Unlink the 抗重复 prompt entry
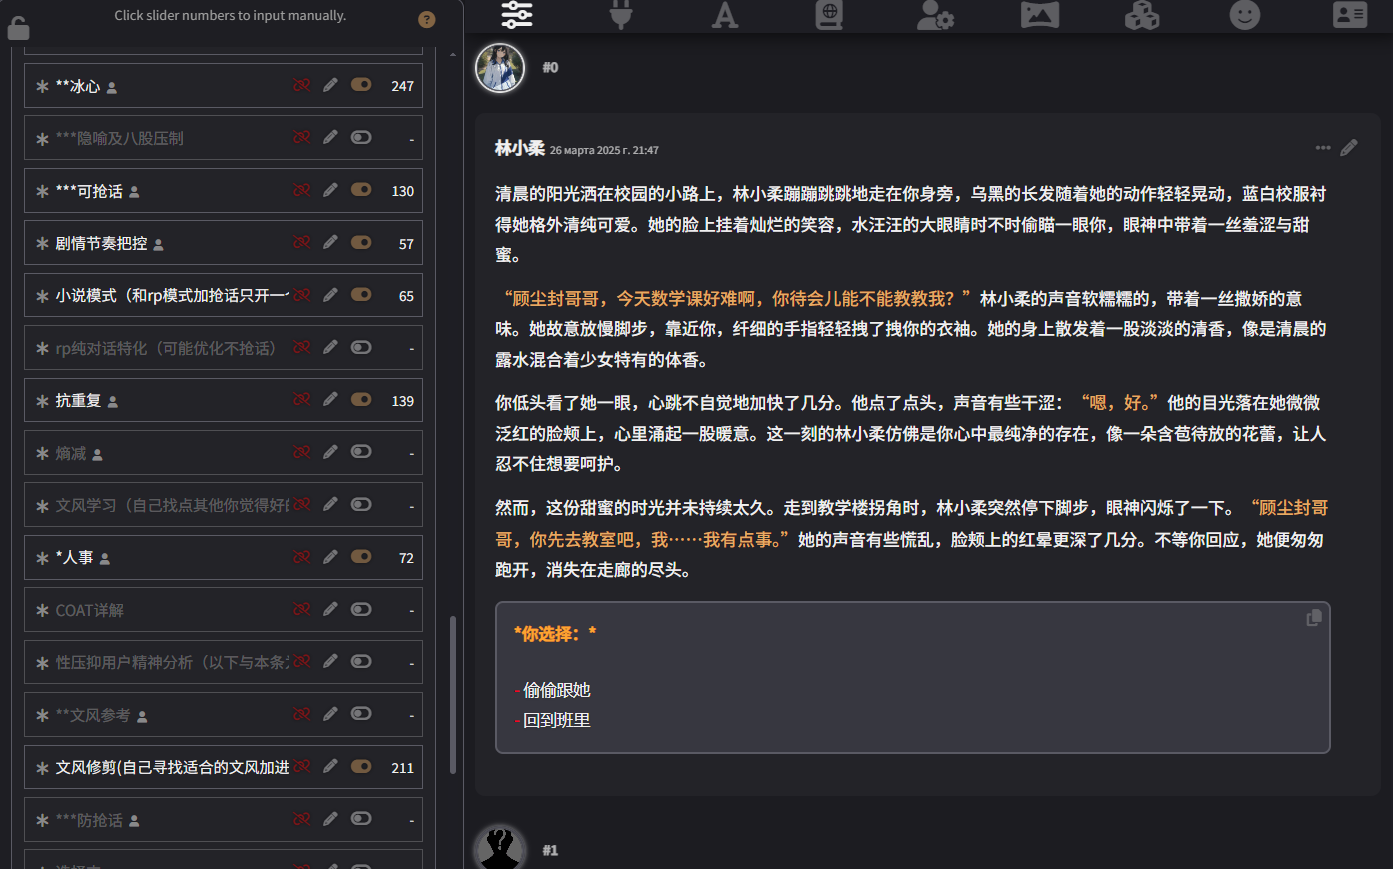The image size is (1393, 869). [x=301, y=399]
